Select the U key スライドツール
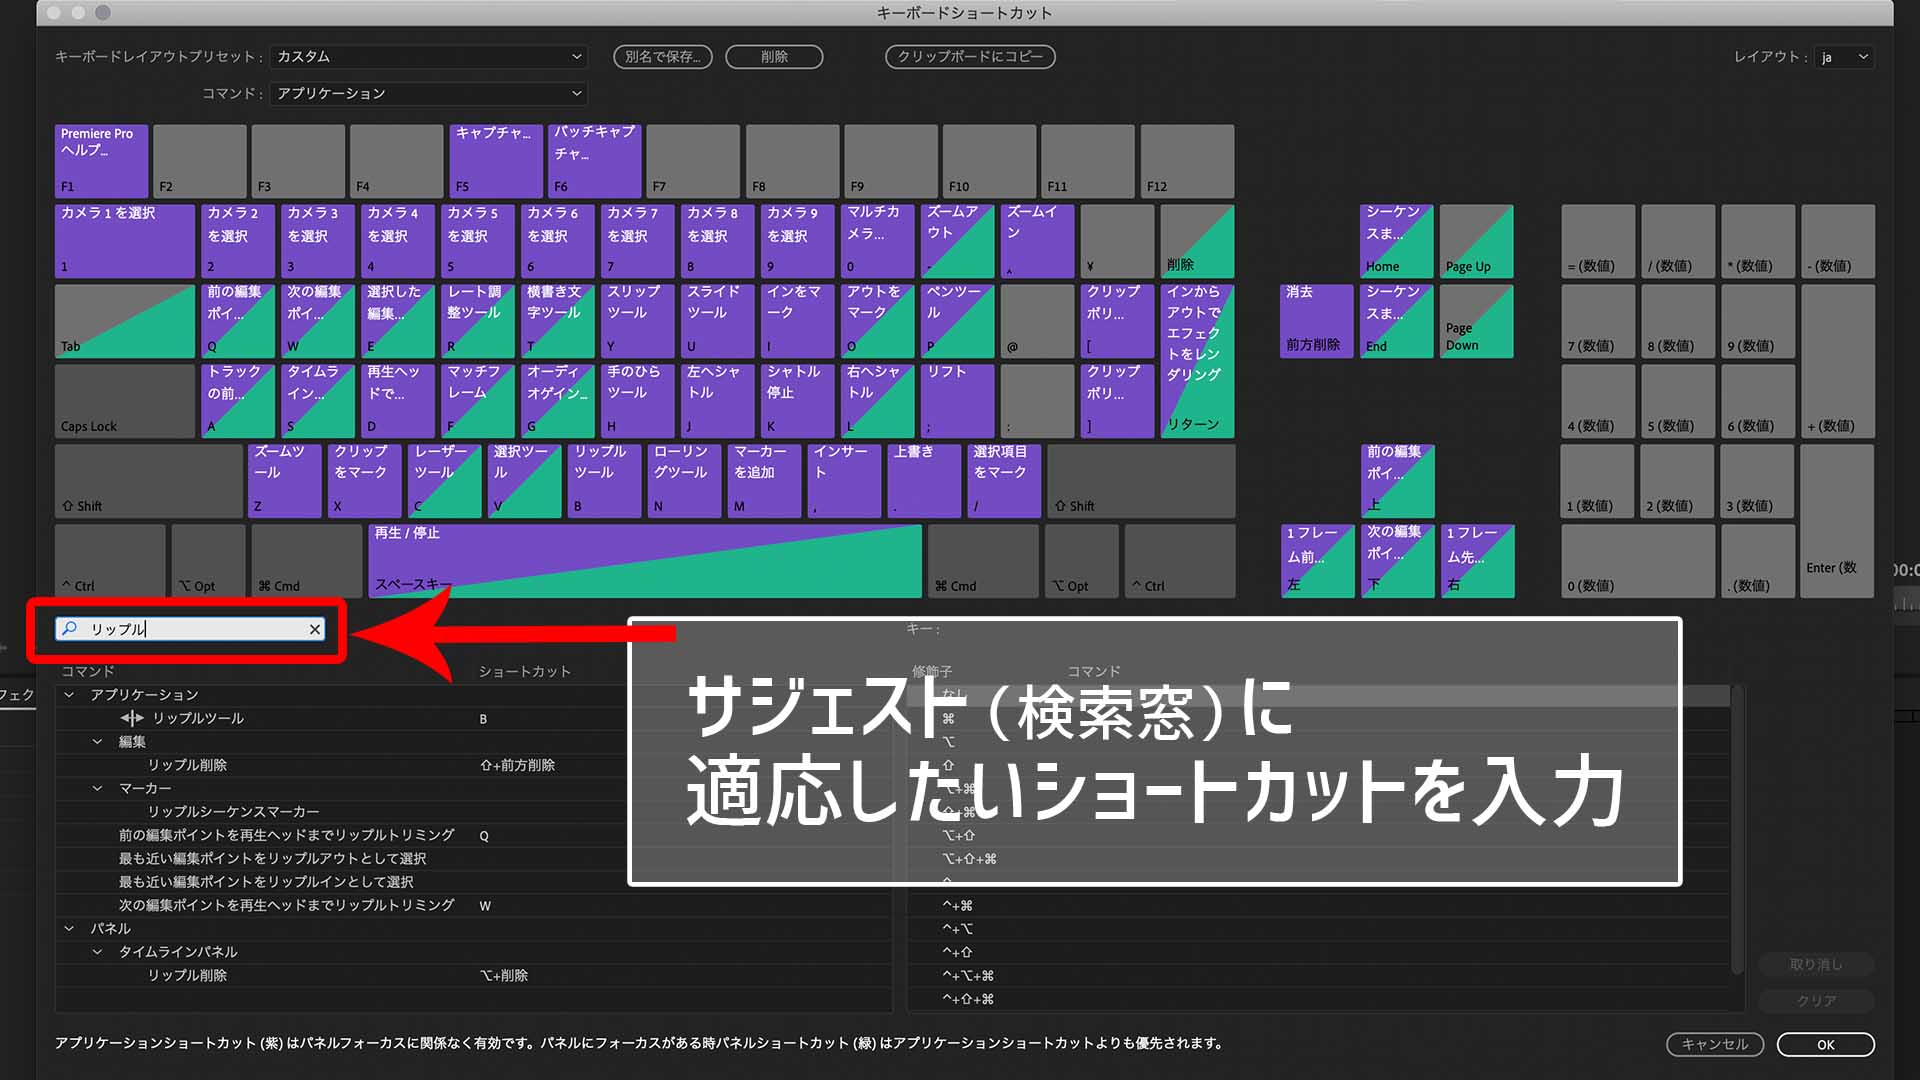Screen dimensions: 1920x1080 pyautogui.click(x=718, y=321)
